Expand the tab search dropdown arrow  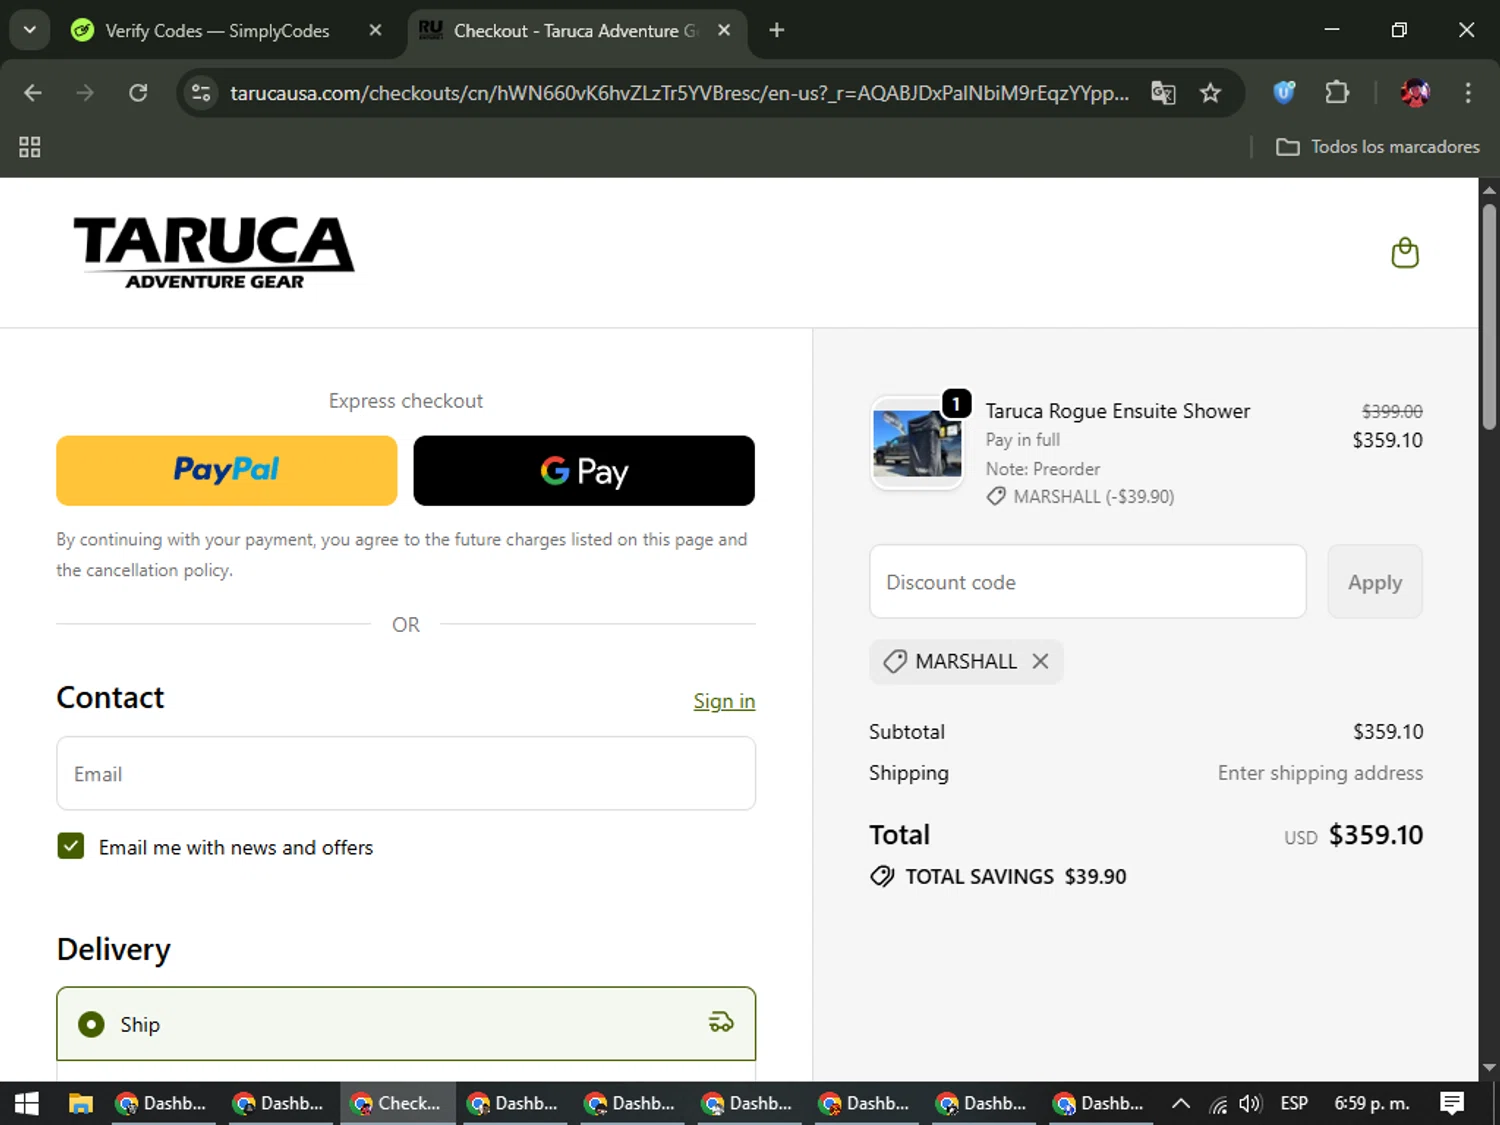[x=30, y=30]
